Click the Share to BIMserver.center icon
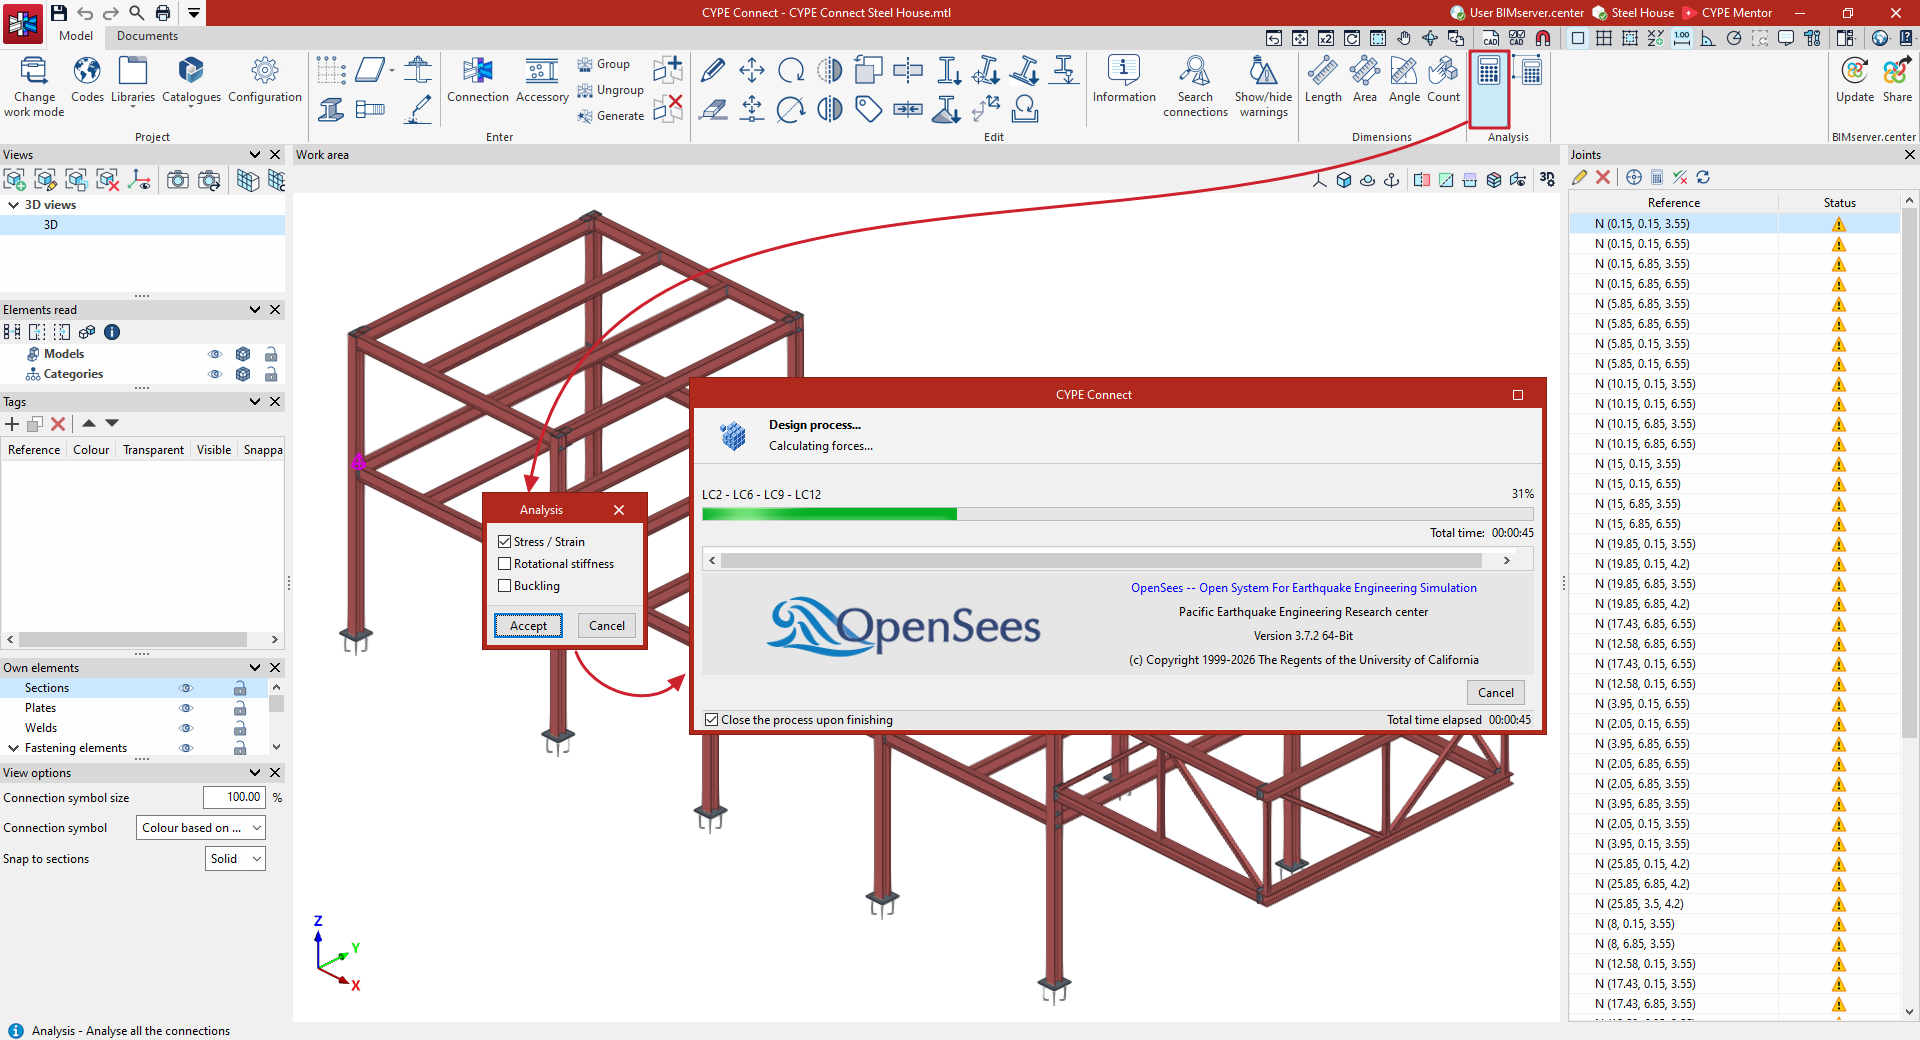This screenshot has width=1920, height=1040. point(1897,80)
